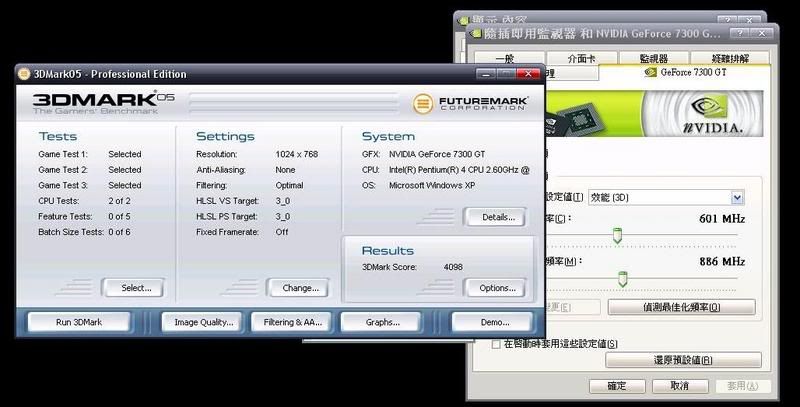Image resolution: width=800 pixels, height=407 pixels.
Task: Open the Graphs dialog
Action: pos(382,322)
